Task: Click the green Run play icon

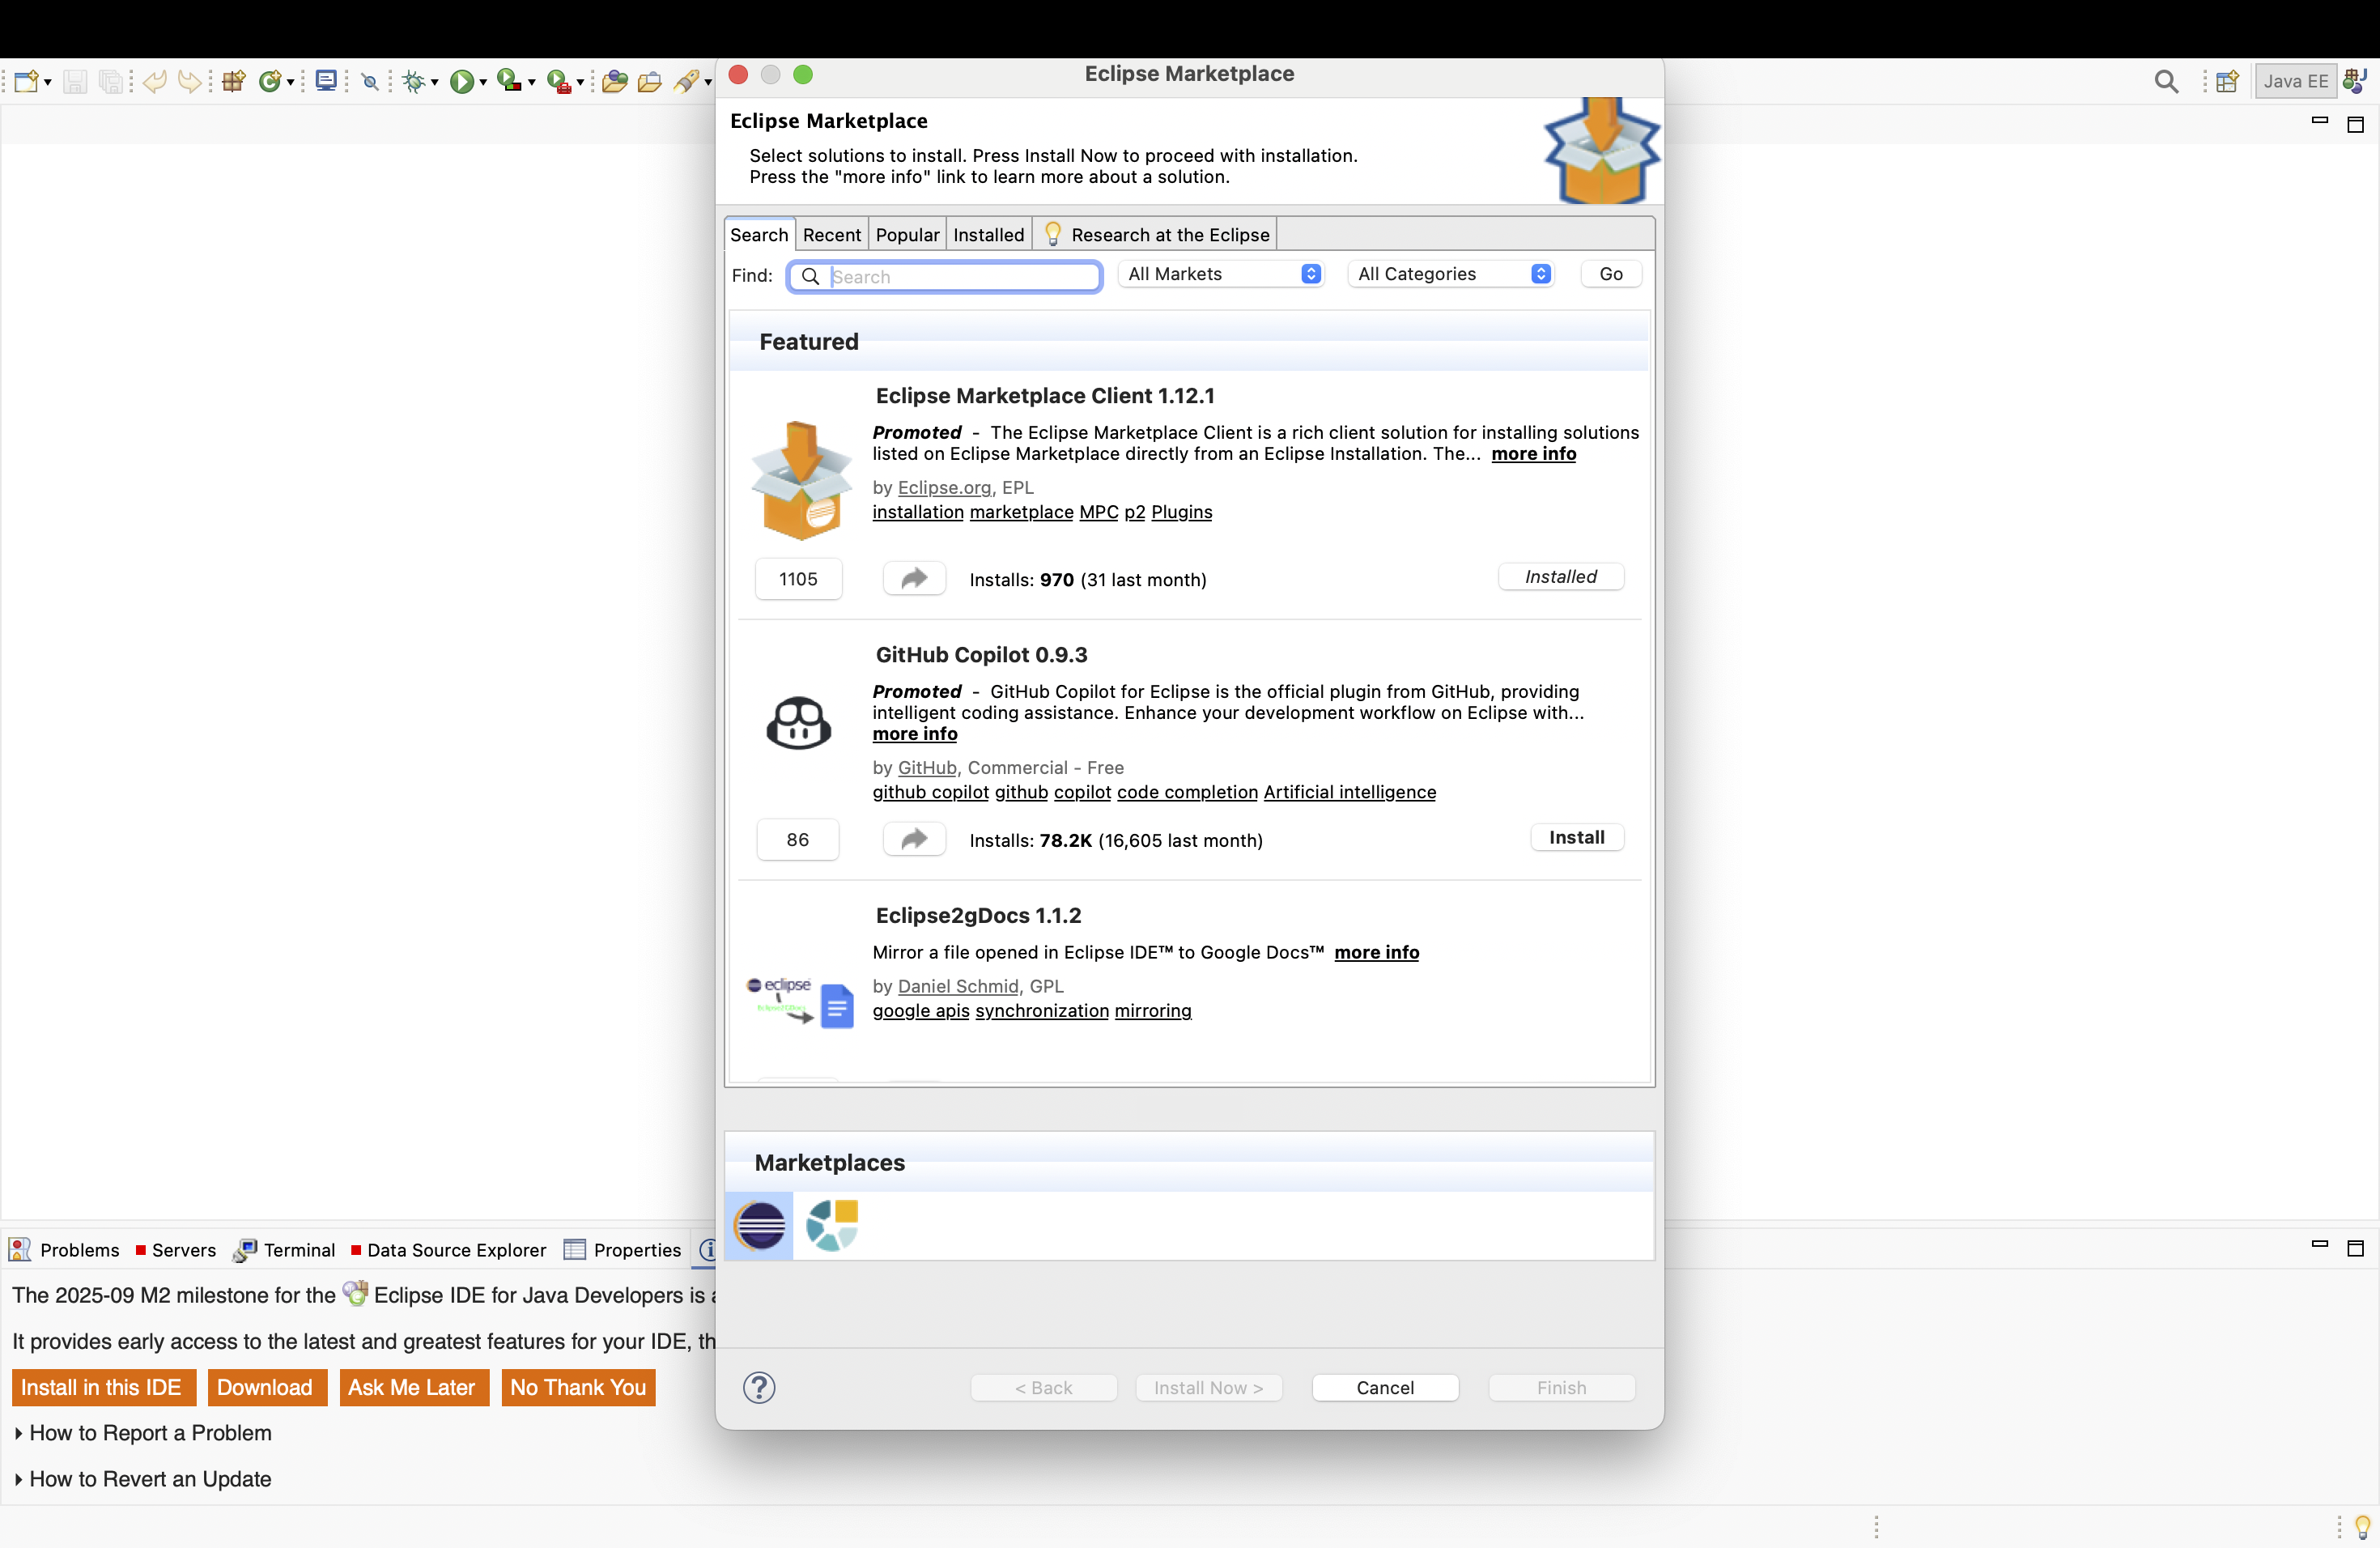Action: pos(462,81)
